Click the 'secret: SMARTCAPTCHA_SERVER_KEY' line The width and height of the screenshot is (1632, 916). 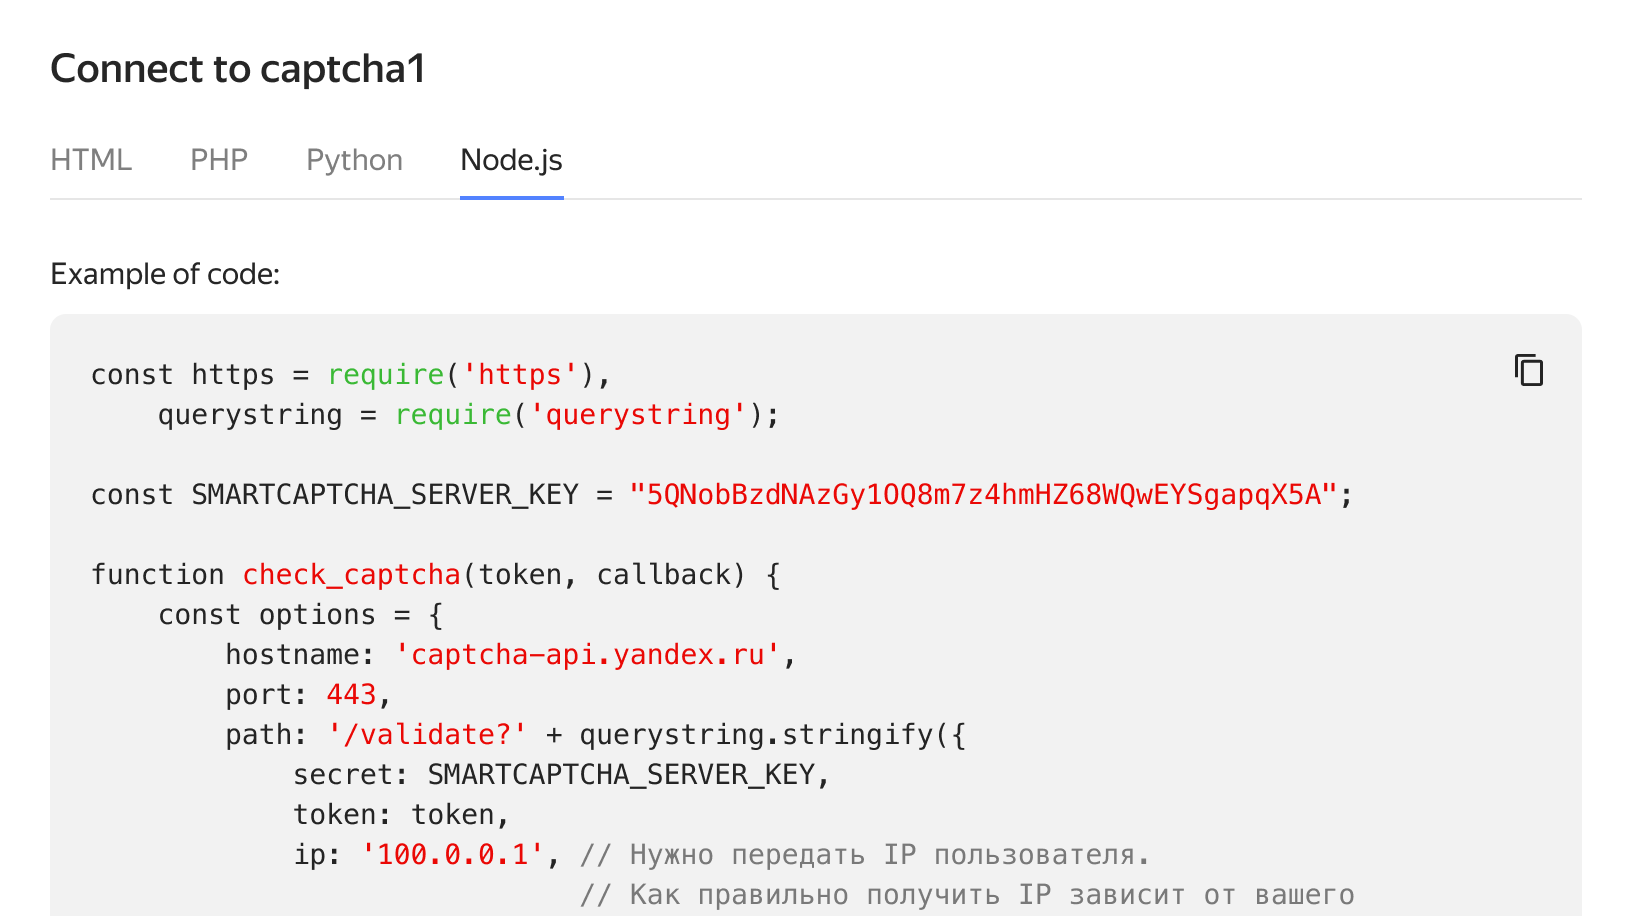coord(561,775)
